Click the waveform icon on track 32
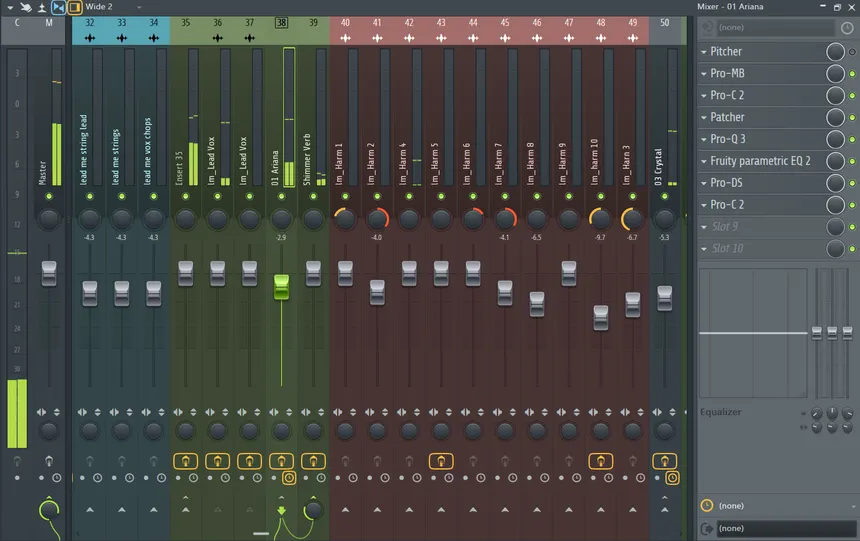Screen dimensions: 860x541 pyautogui.click(x=90, y=38)
